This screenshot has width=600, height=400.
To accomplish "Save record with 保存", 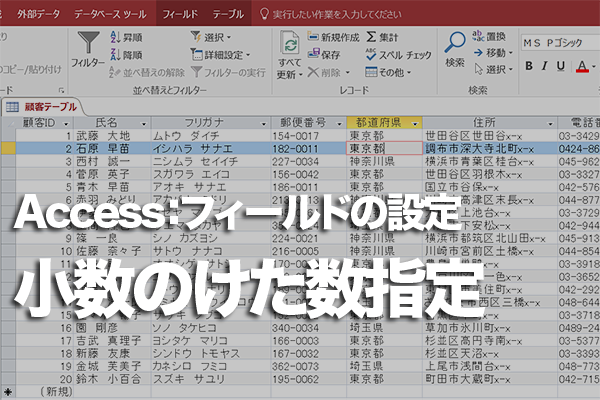I will (x=324, y=54).
